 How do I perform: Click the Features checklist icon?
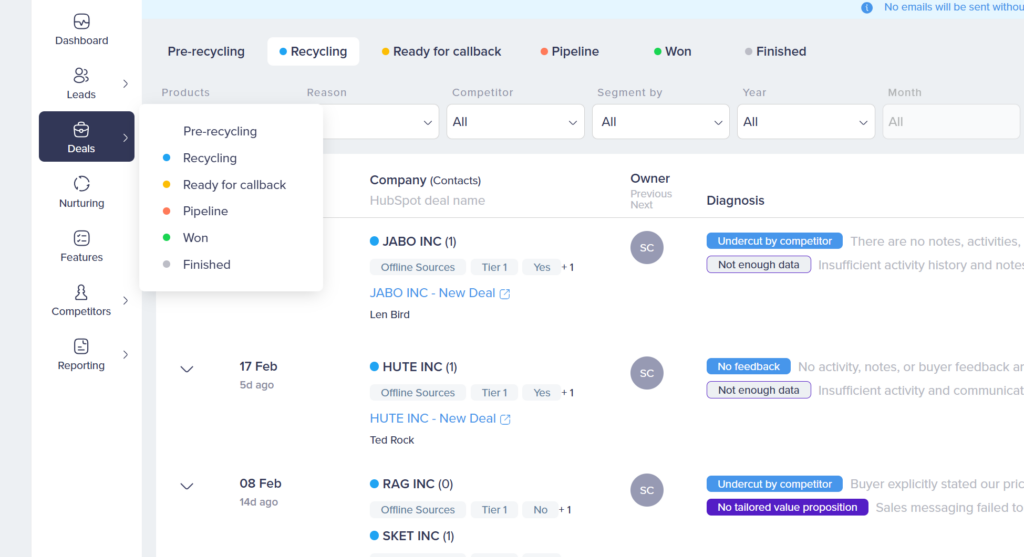[82, 238]
